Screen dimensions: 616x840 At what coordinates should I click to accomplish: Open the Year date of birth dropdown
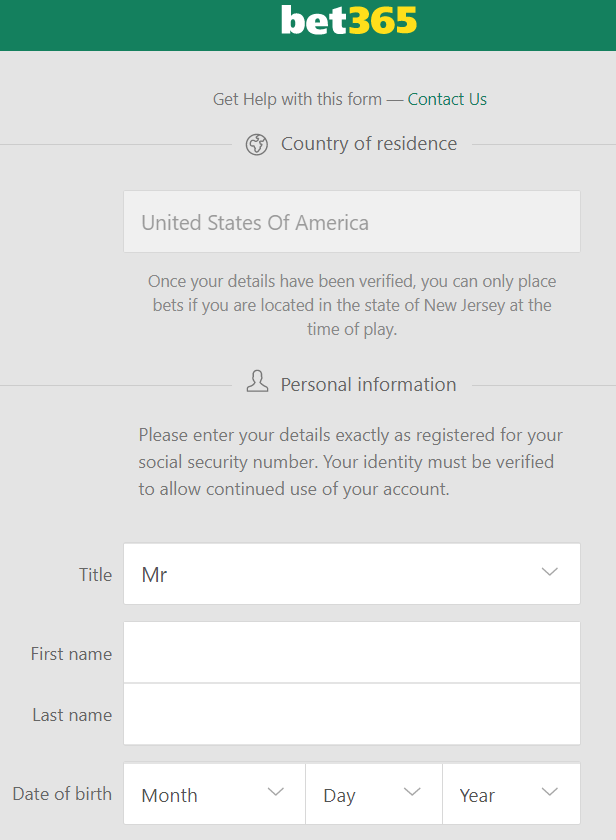pyautogui.click(x=512, y=794)
